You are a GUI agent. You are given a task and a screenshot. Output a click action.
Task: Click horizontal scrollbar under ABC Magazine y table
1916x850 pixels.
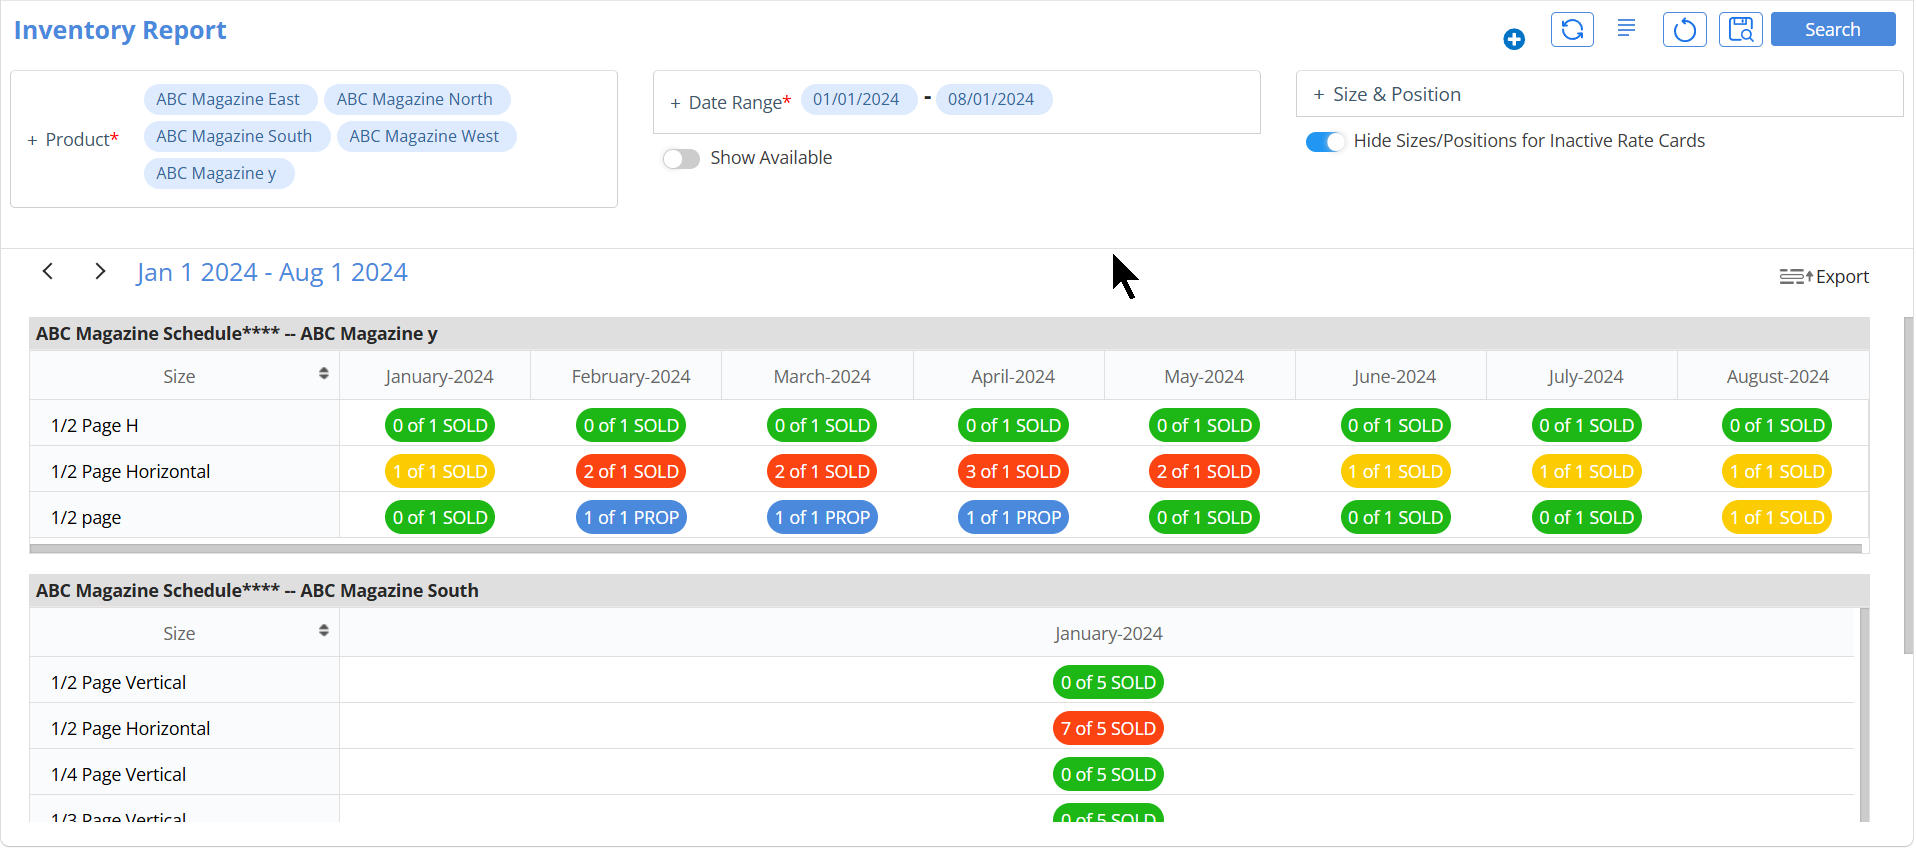(x=946, y=548)
